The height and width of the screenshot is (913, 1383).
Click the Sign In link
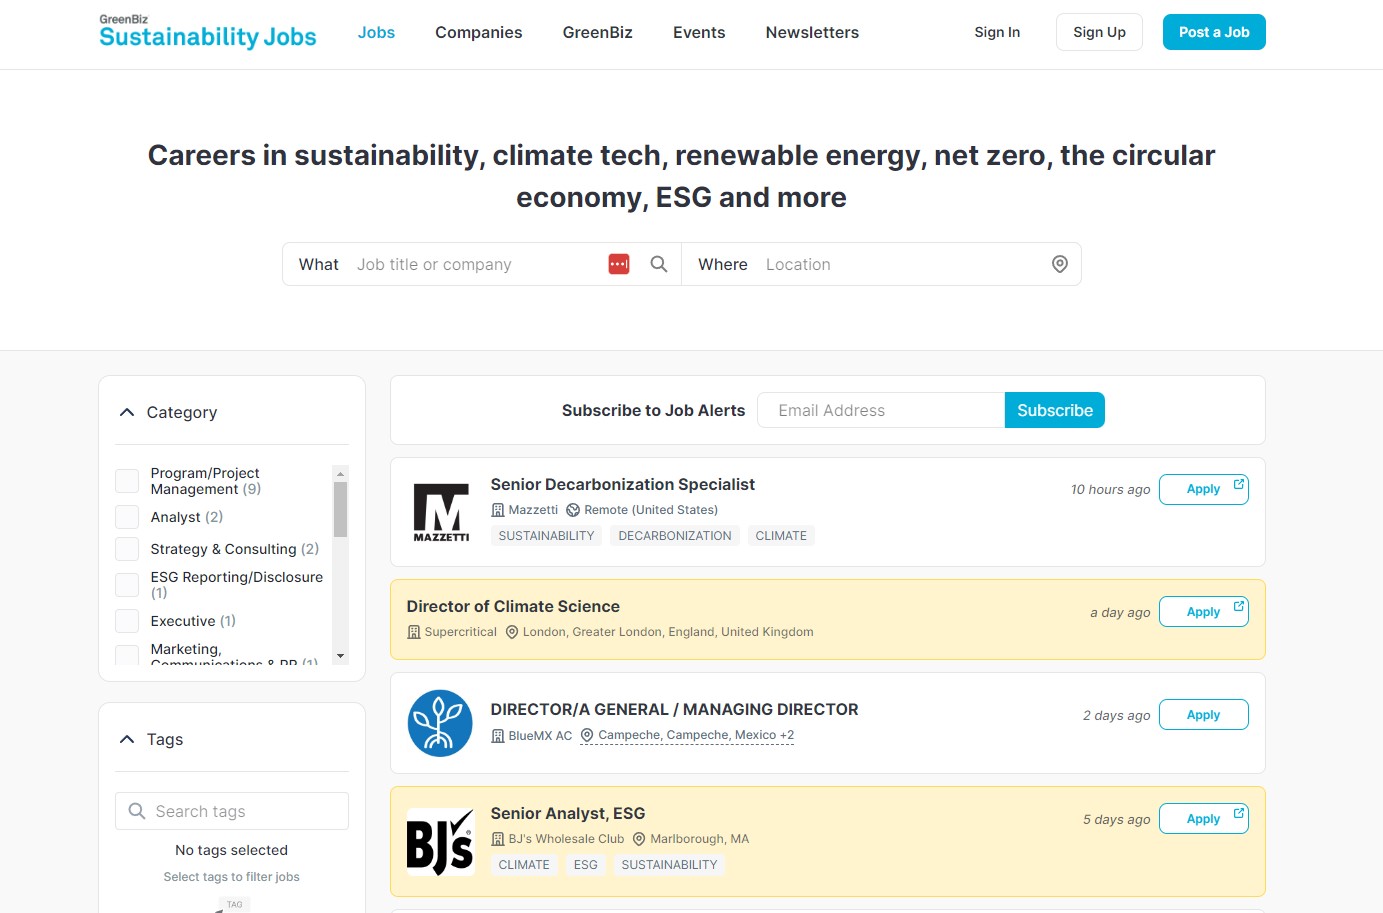tap(997, 32)
